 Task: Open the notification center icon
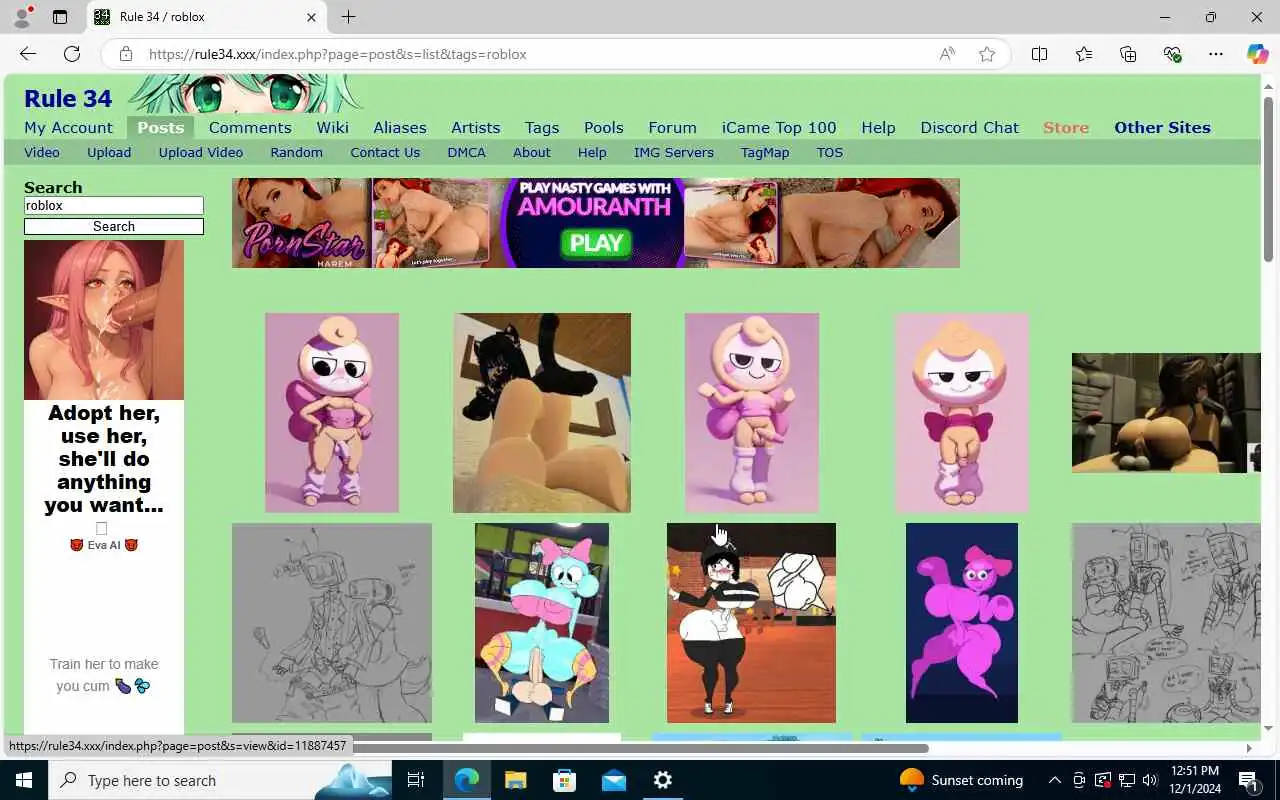1248,780
